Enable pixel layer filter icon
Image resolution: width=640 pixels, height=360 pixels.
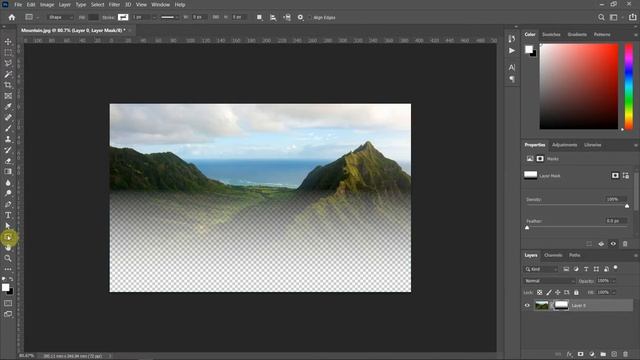pyautogui.click(x=566, y=269)
